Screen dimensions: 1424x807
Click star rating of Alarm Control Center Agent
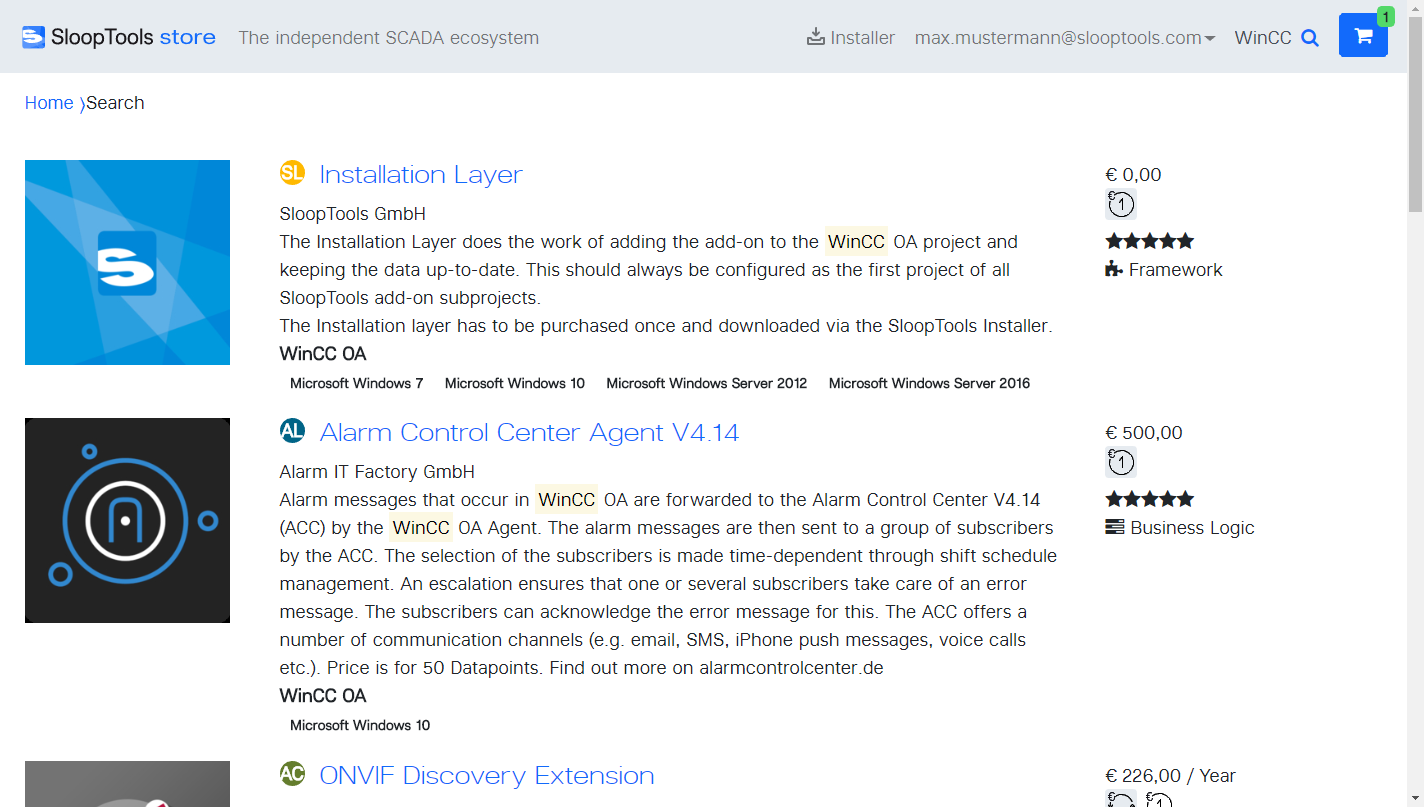pos(1150,499)
